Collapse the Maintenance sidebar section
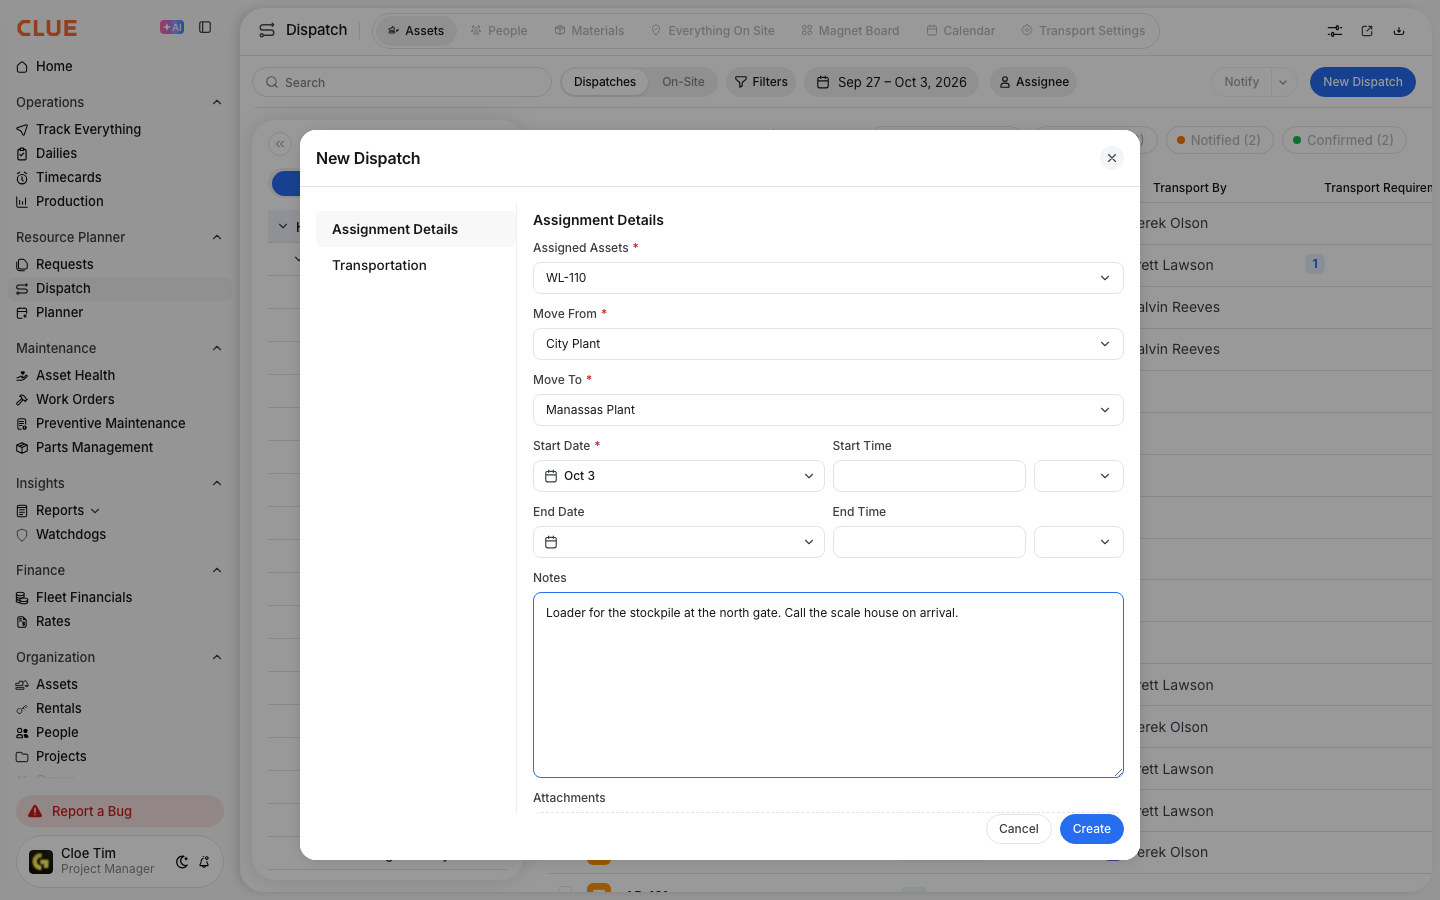This screenshot has width=1440, height=900. click(217, 348)
